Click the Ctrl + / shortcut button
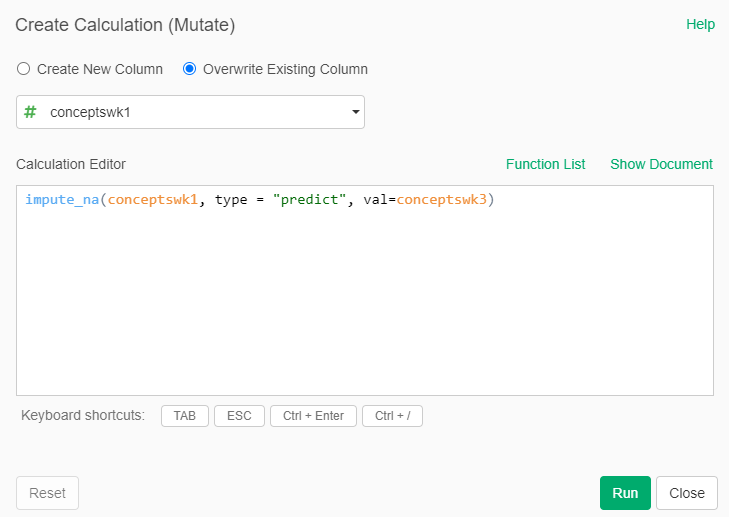 click(x=392, y=416)
